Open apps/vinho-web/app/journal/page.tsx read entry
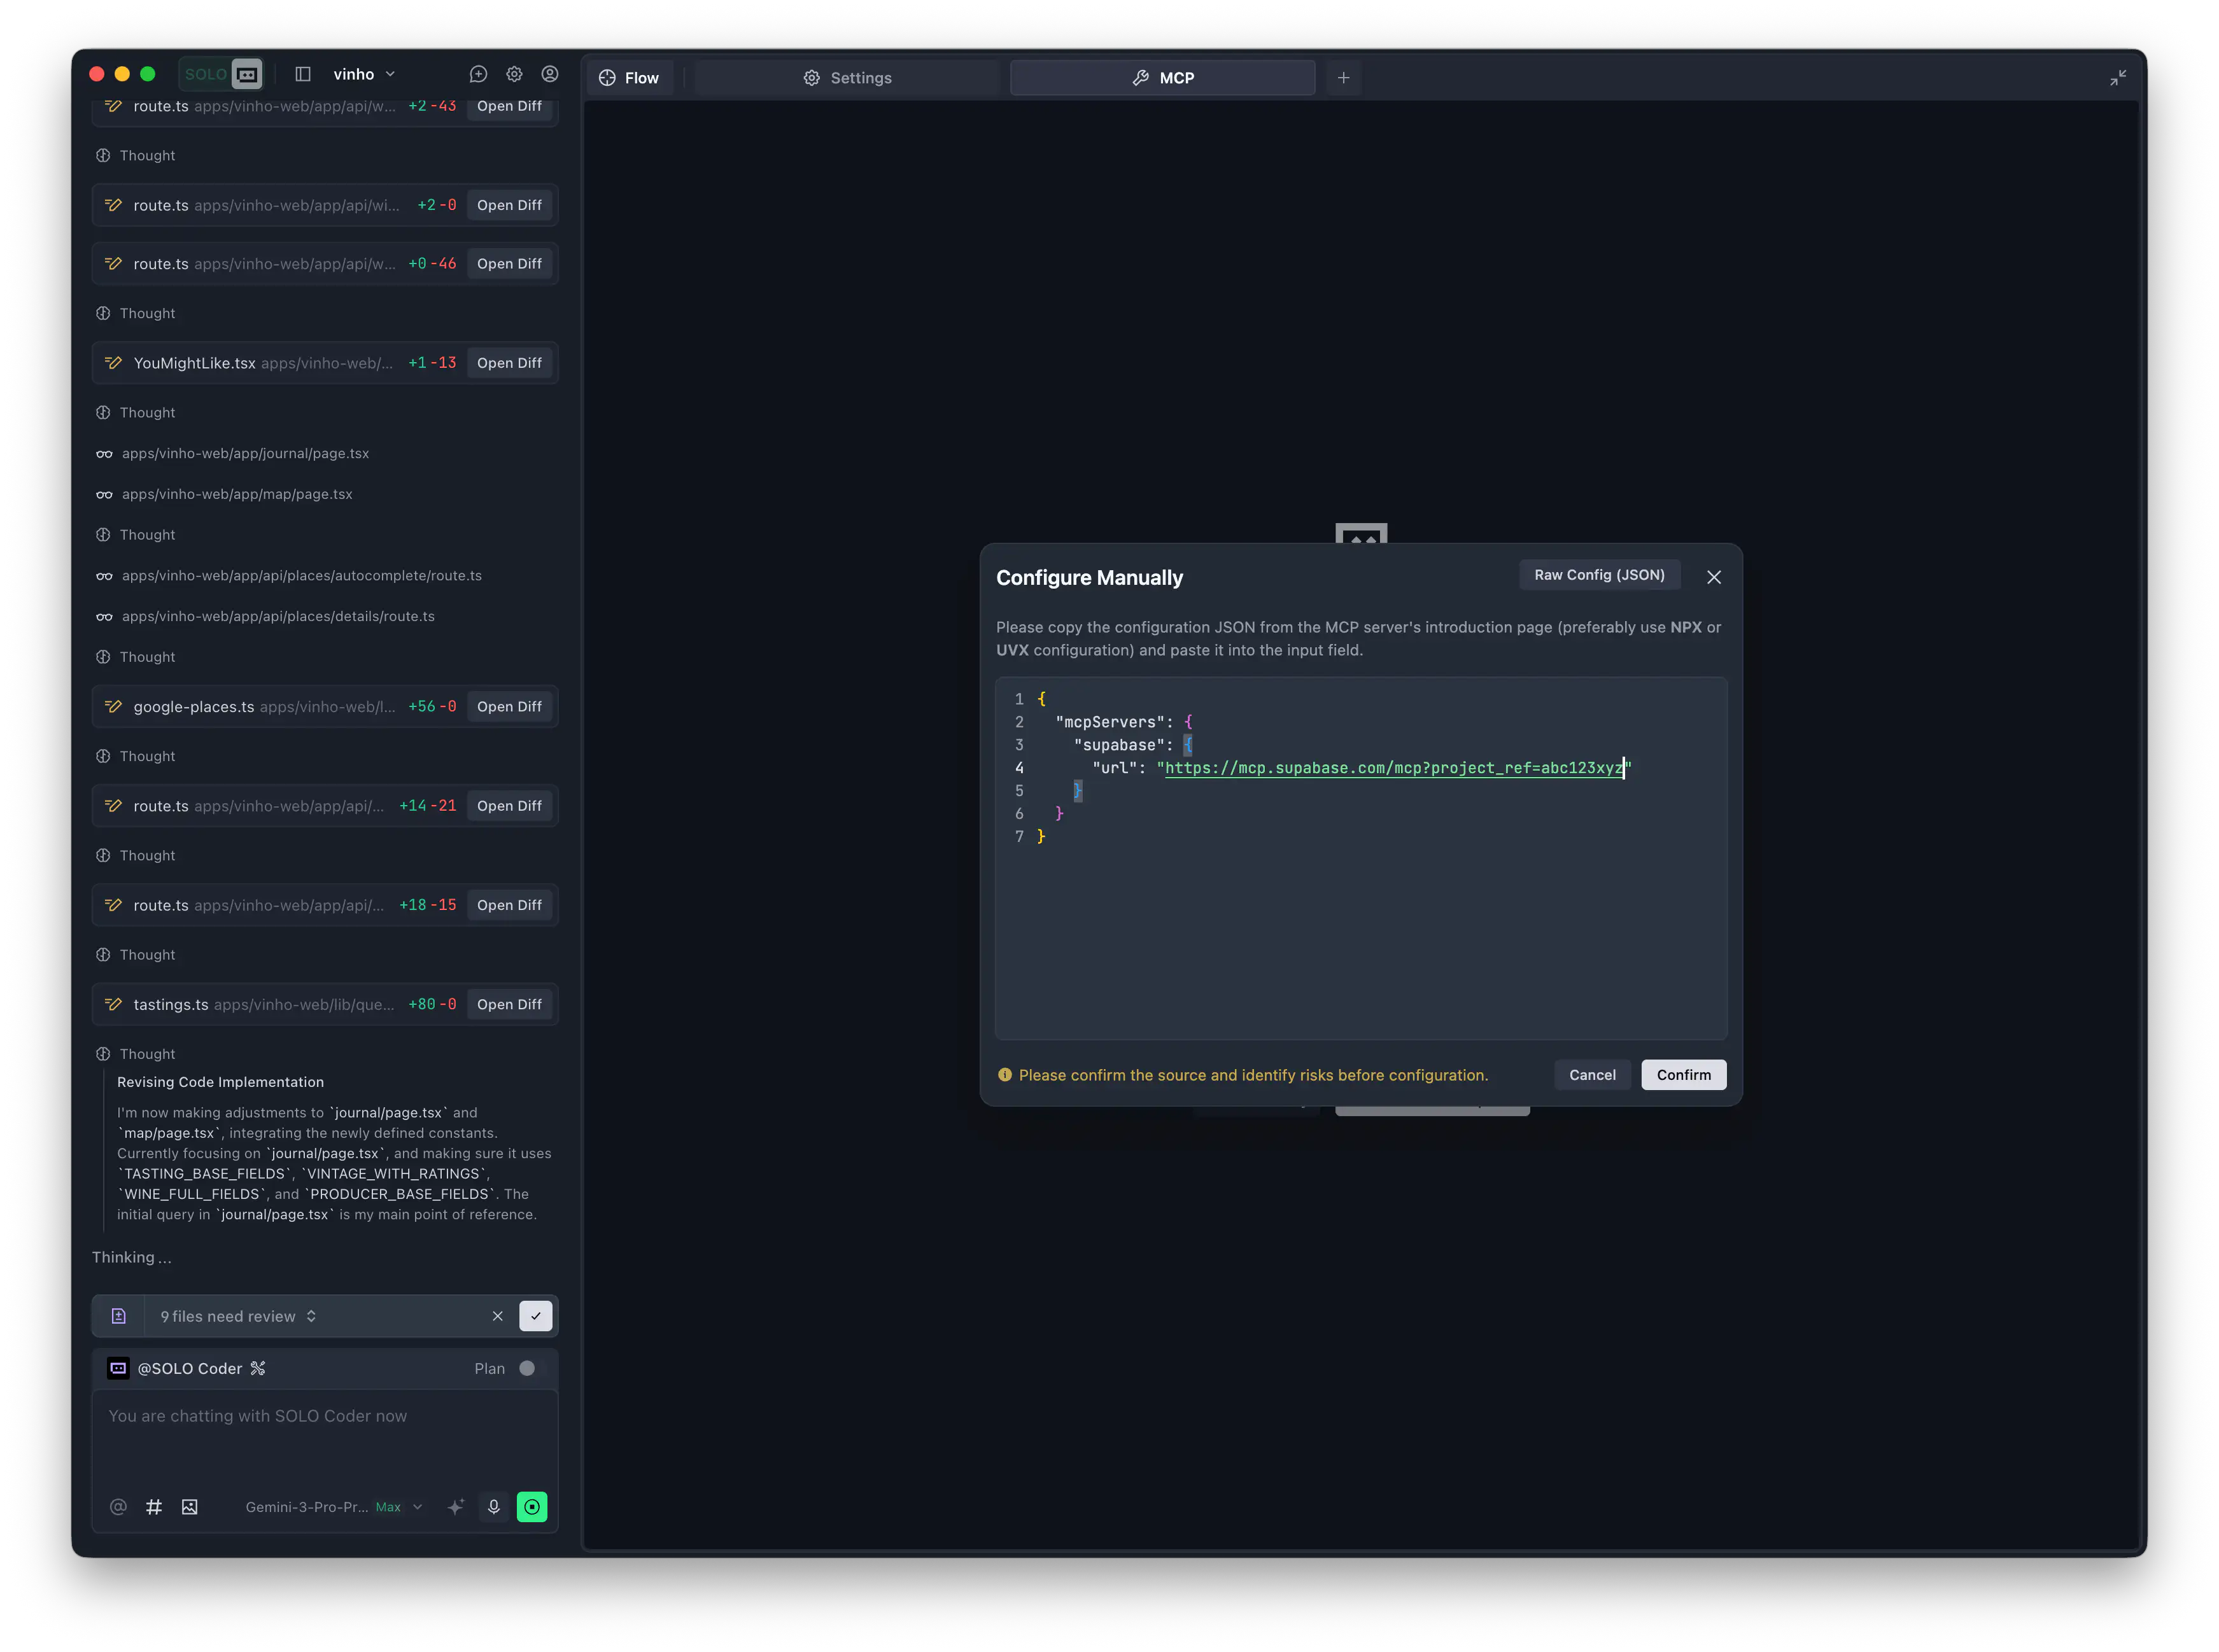 pyautogui.click(x=232, y=454)
